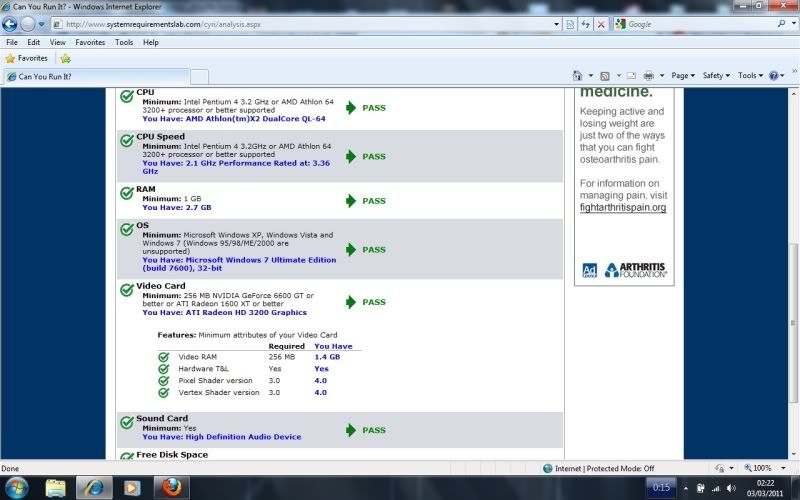Viewport: 800px width, 500px height.
Task: Open the Tools menu in menu bar
Action: pyautogui.click(x=124, y=42)
